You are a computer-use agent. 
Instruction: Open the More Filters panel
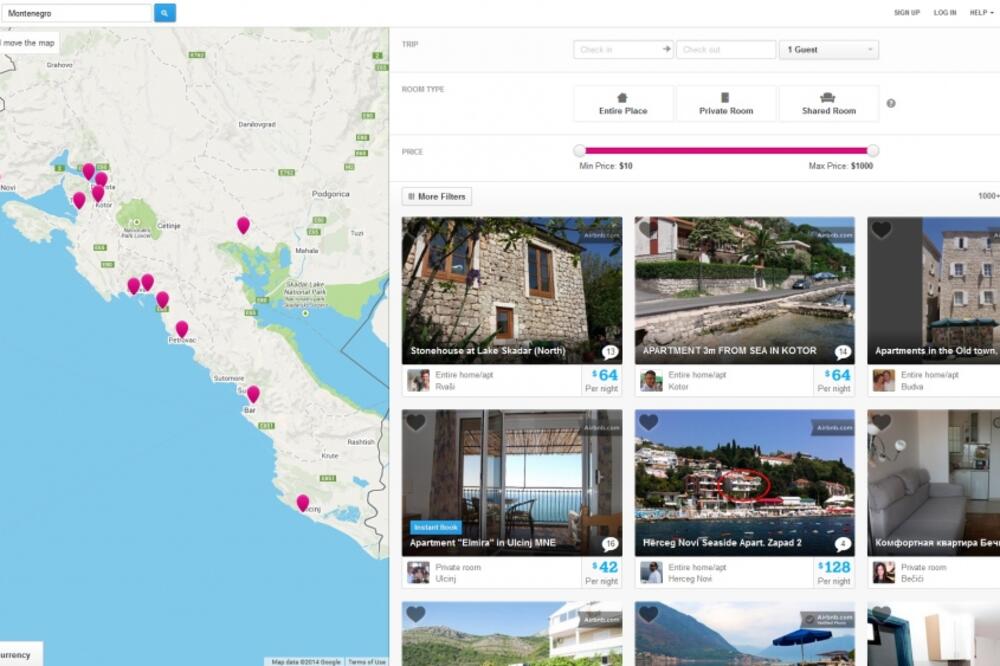coord(436,196)
